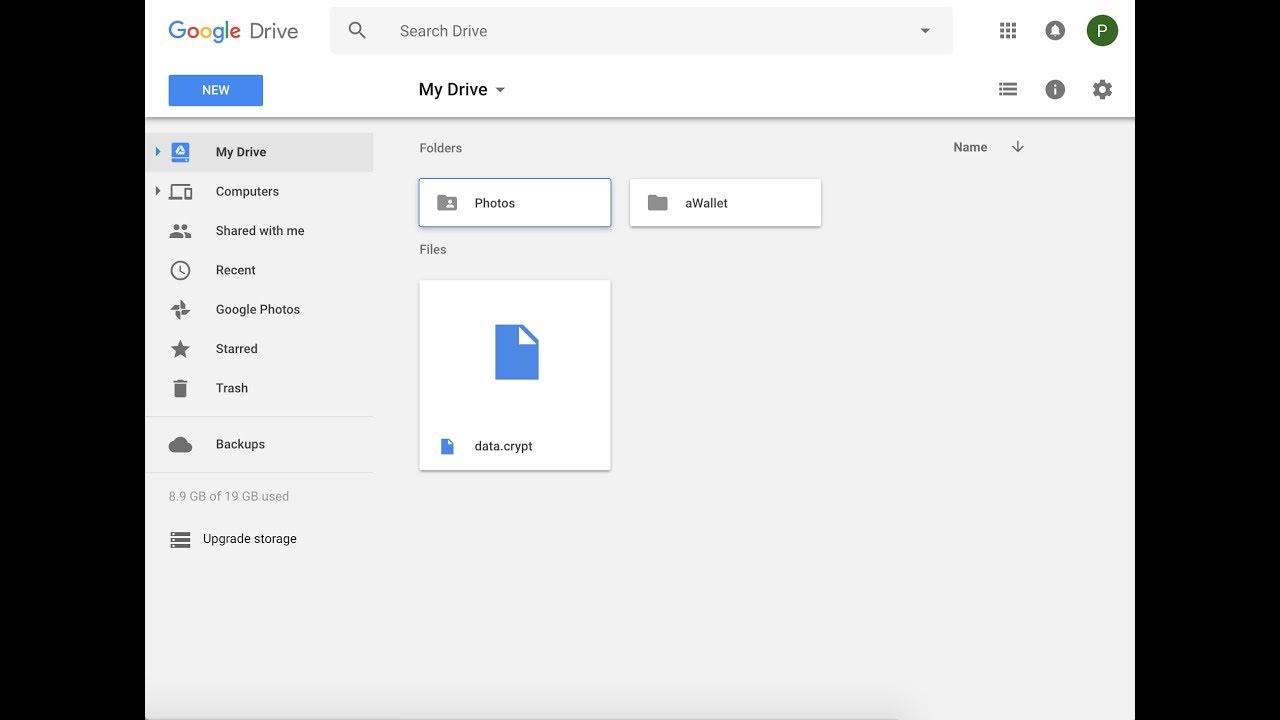Click the My Drive sidebar icon
1280x720 pixels.
[x=180, y=152]
